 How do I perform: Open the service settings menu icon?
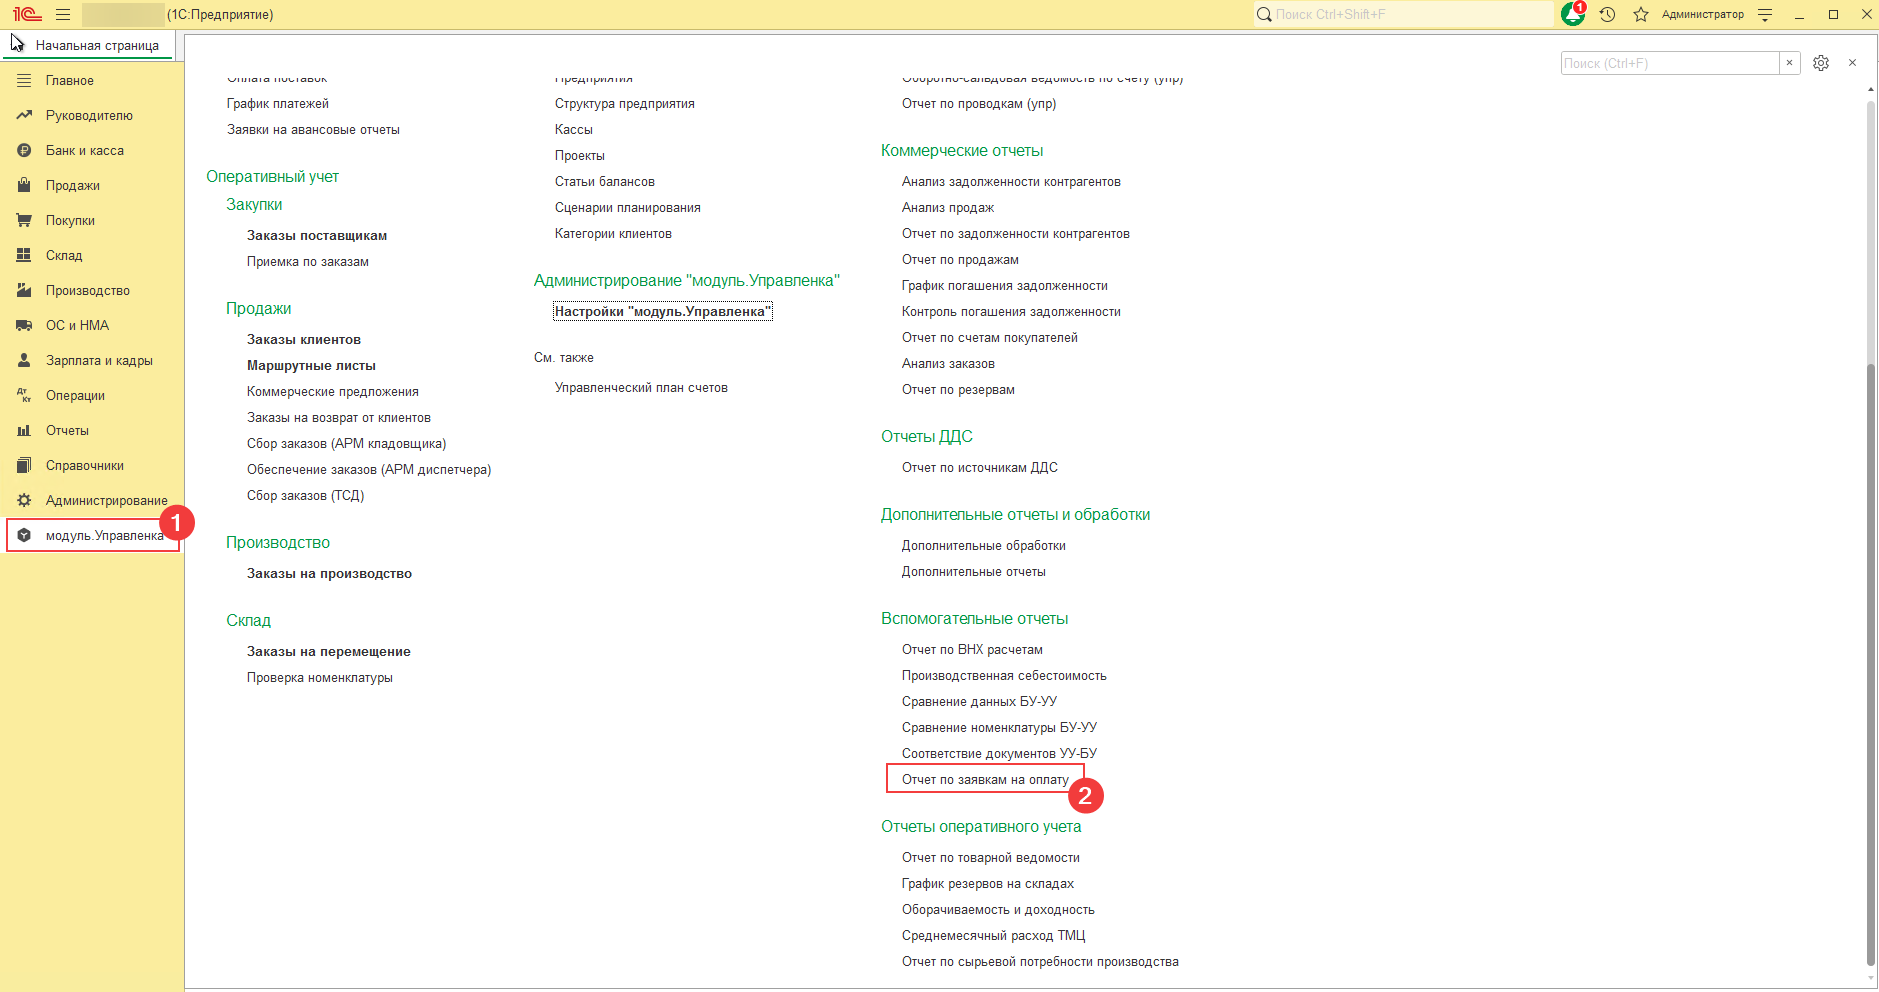(1765, 15)
